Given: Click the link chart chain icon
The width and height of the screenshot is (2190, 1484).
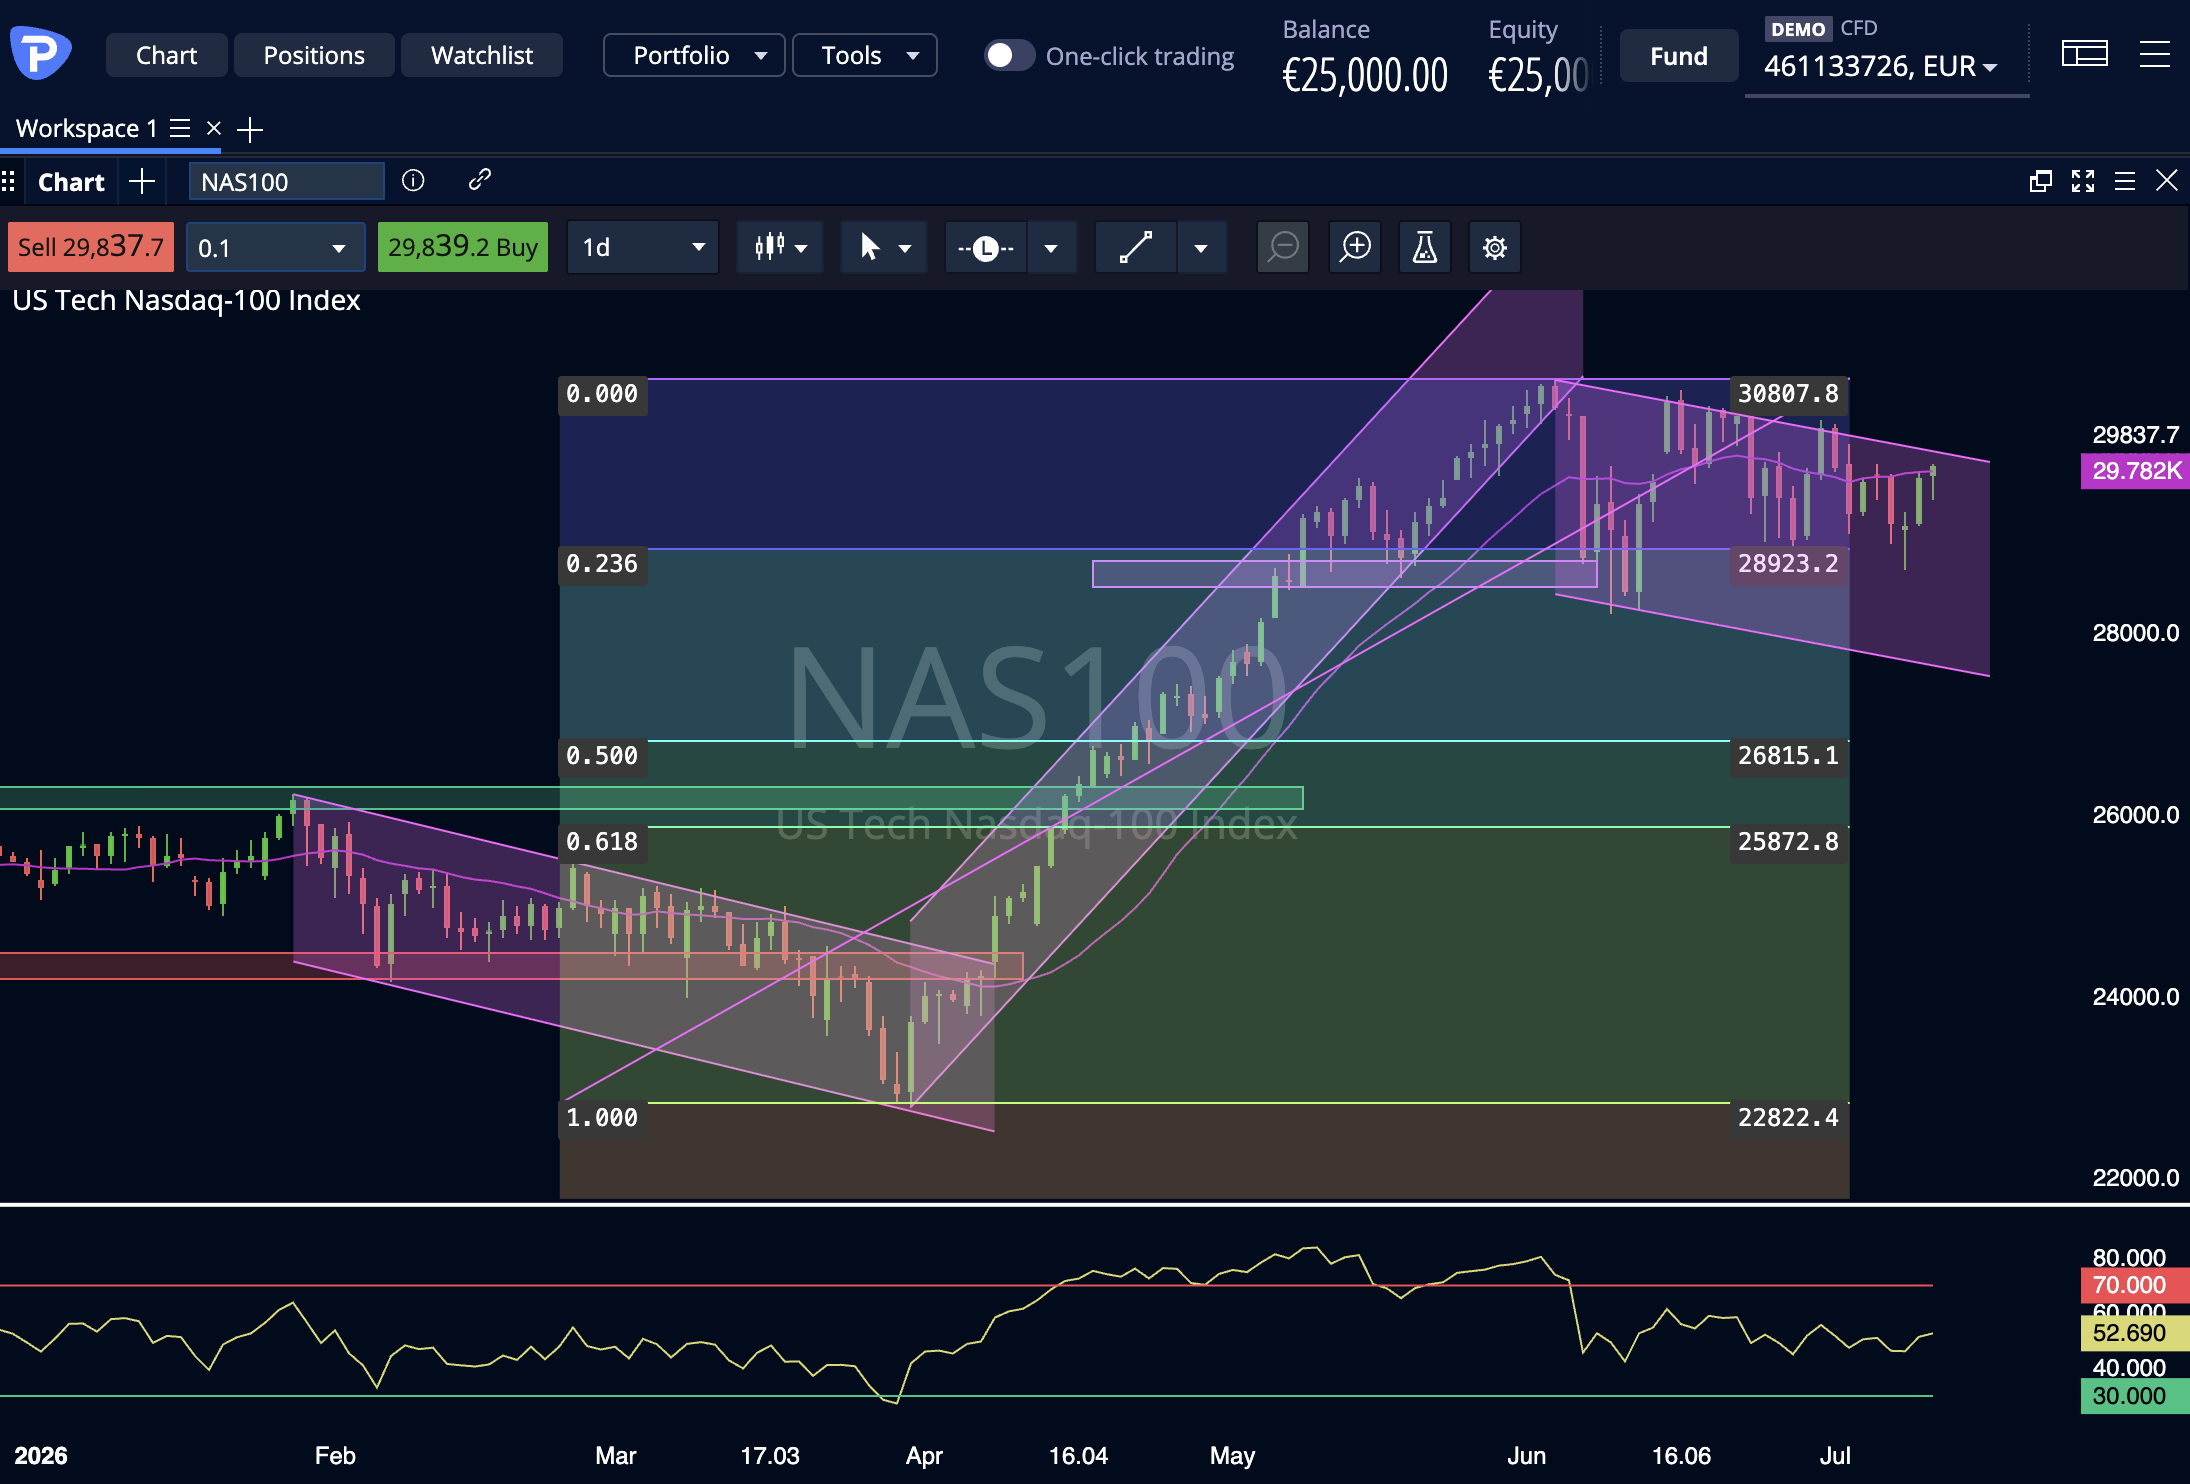Looking at the screenshot, I should pos(479,180).
